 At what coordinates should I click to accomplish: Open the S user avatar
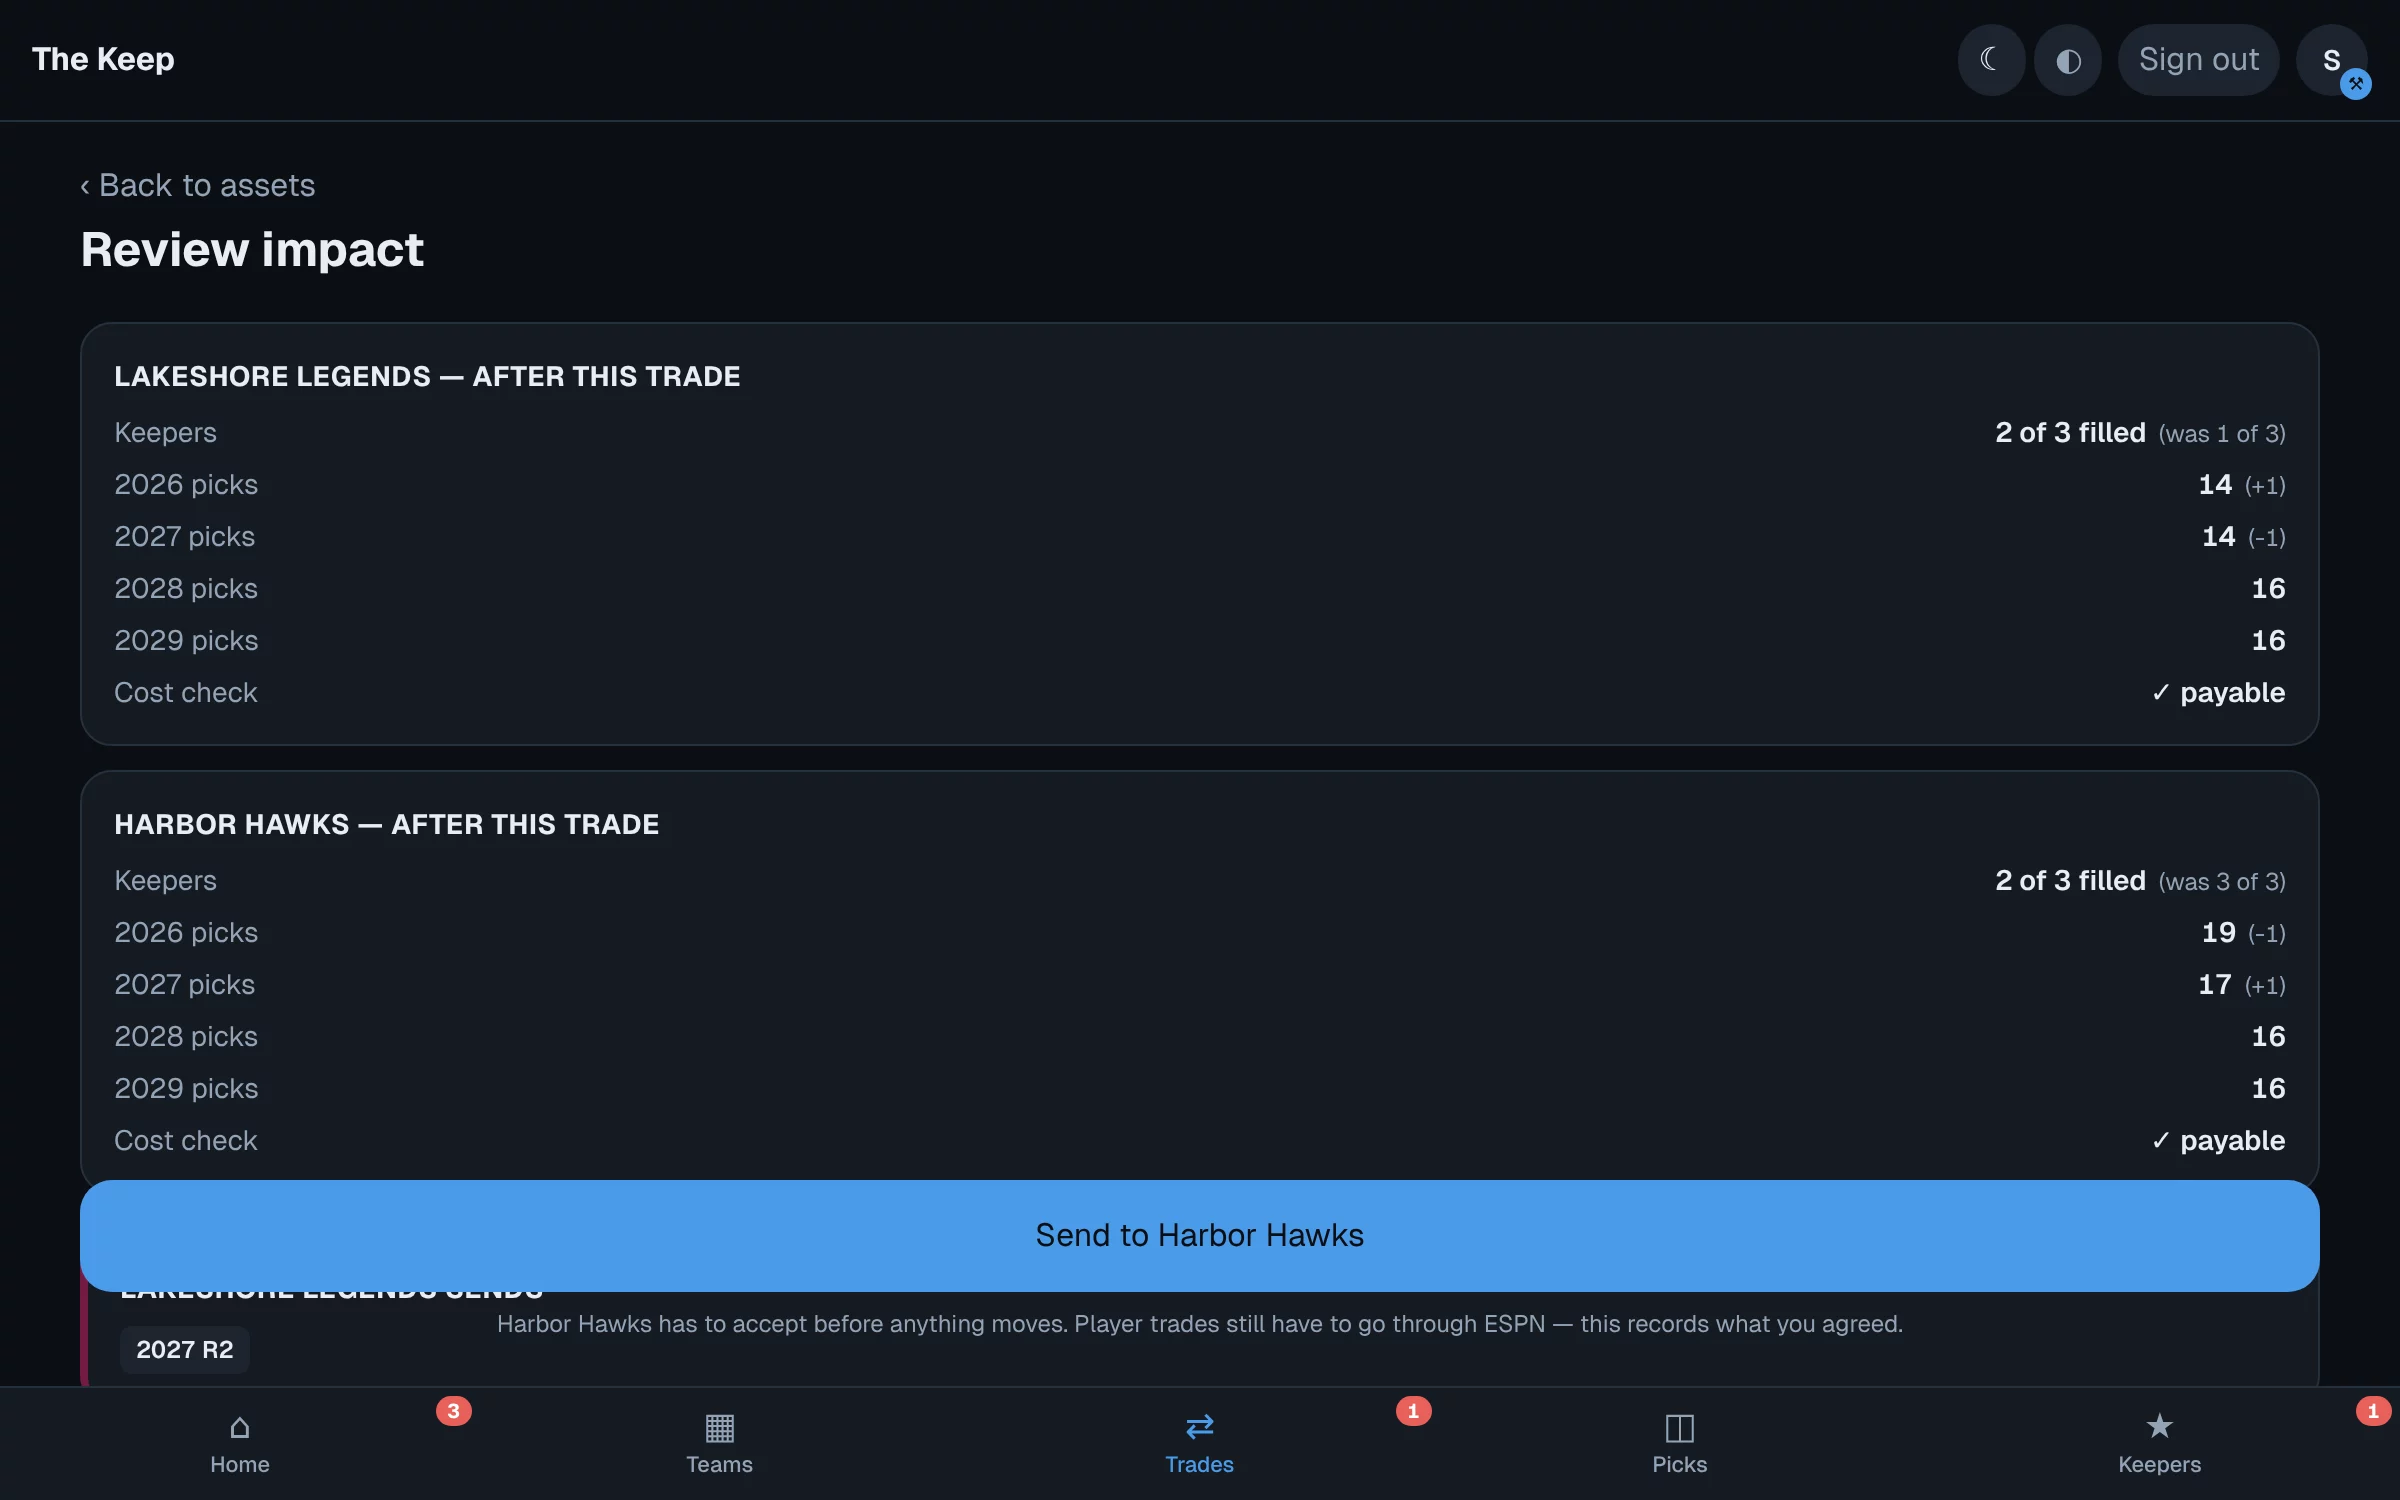(x=2331, y=60)
